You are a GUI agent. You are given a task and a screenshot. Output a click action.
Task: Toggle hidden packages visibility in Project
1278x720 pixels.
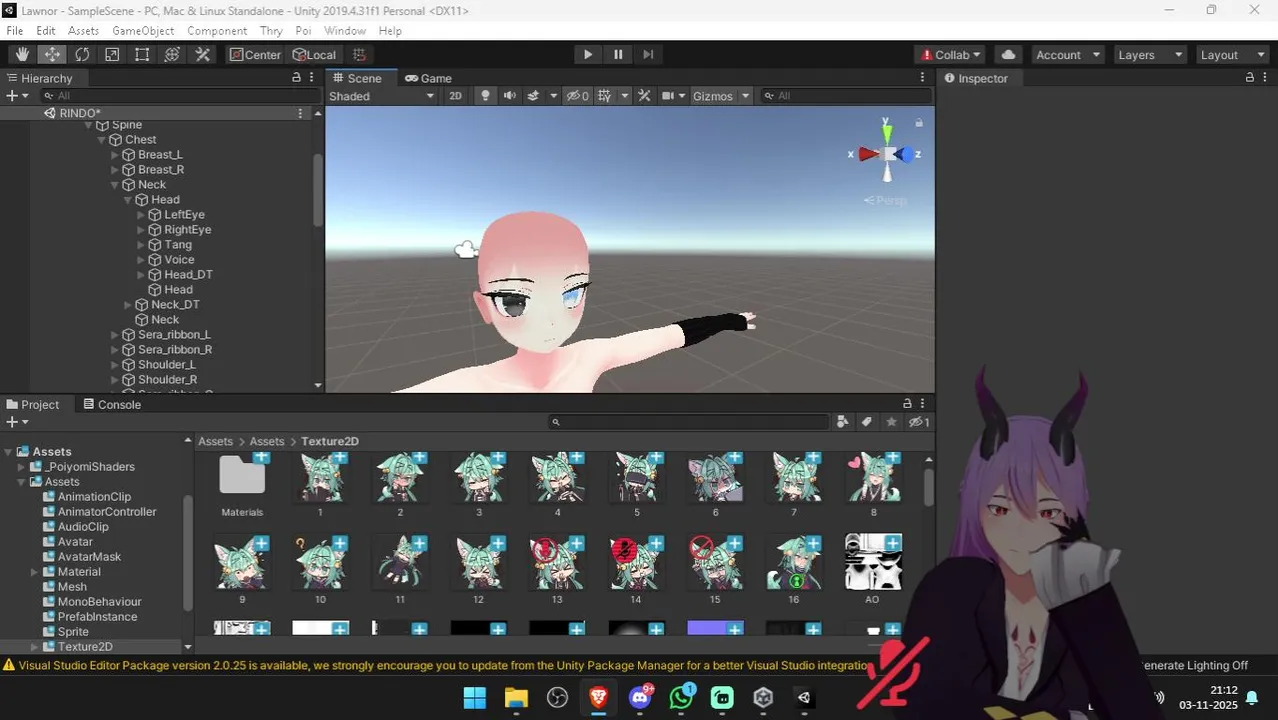pos(919,422)
